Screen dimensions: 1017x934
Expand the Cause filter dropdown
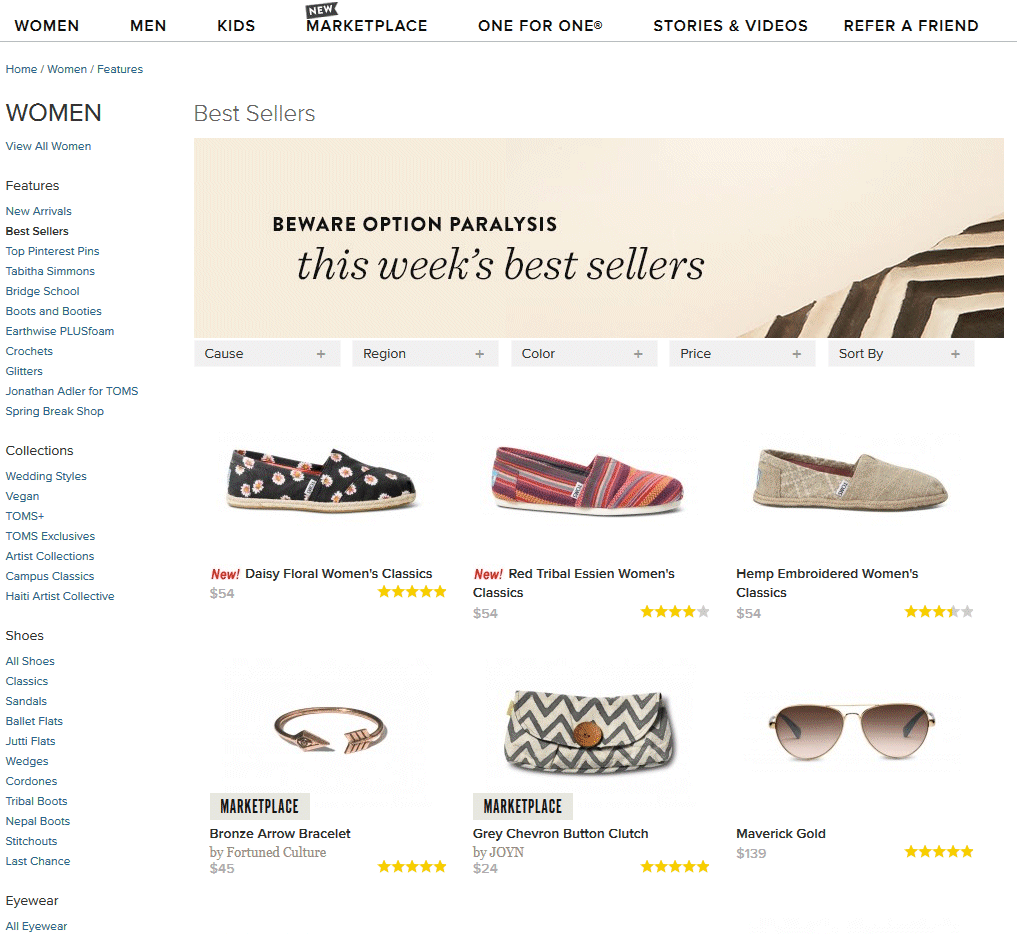tap(266, 354)
